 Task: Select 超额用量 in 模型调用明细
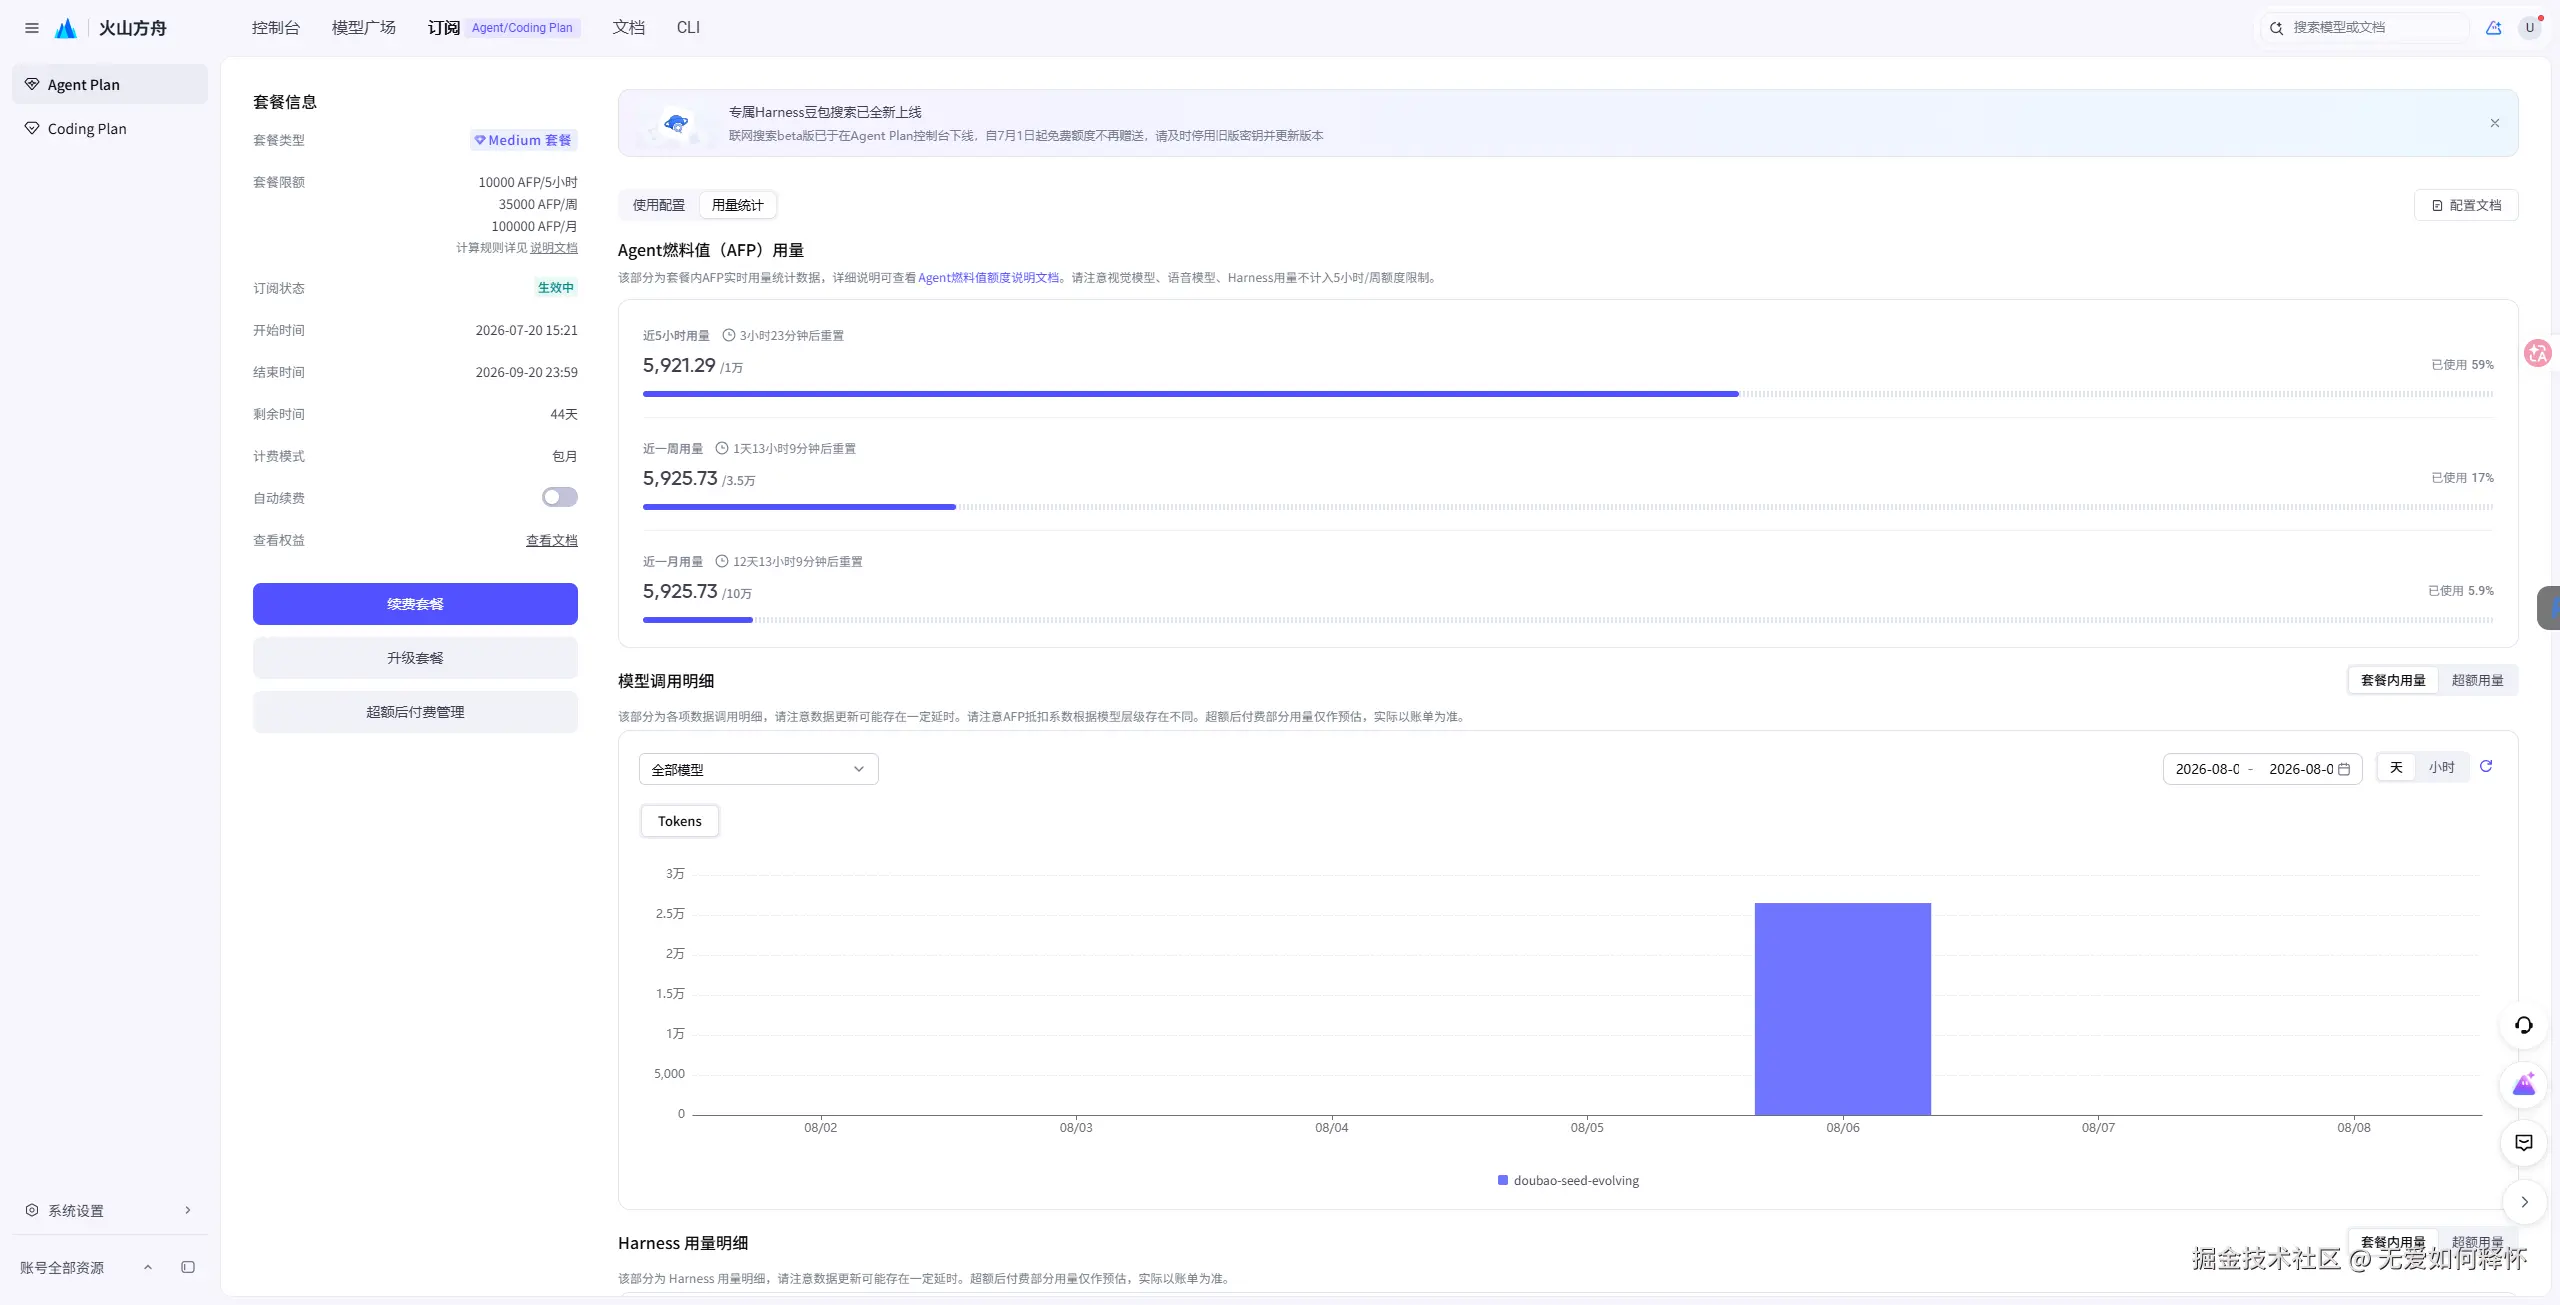(x=2477, y=681)
